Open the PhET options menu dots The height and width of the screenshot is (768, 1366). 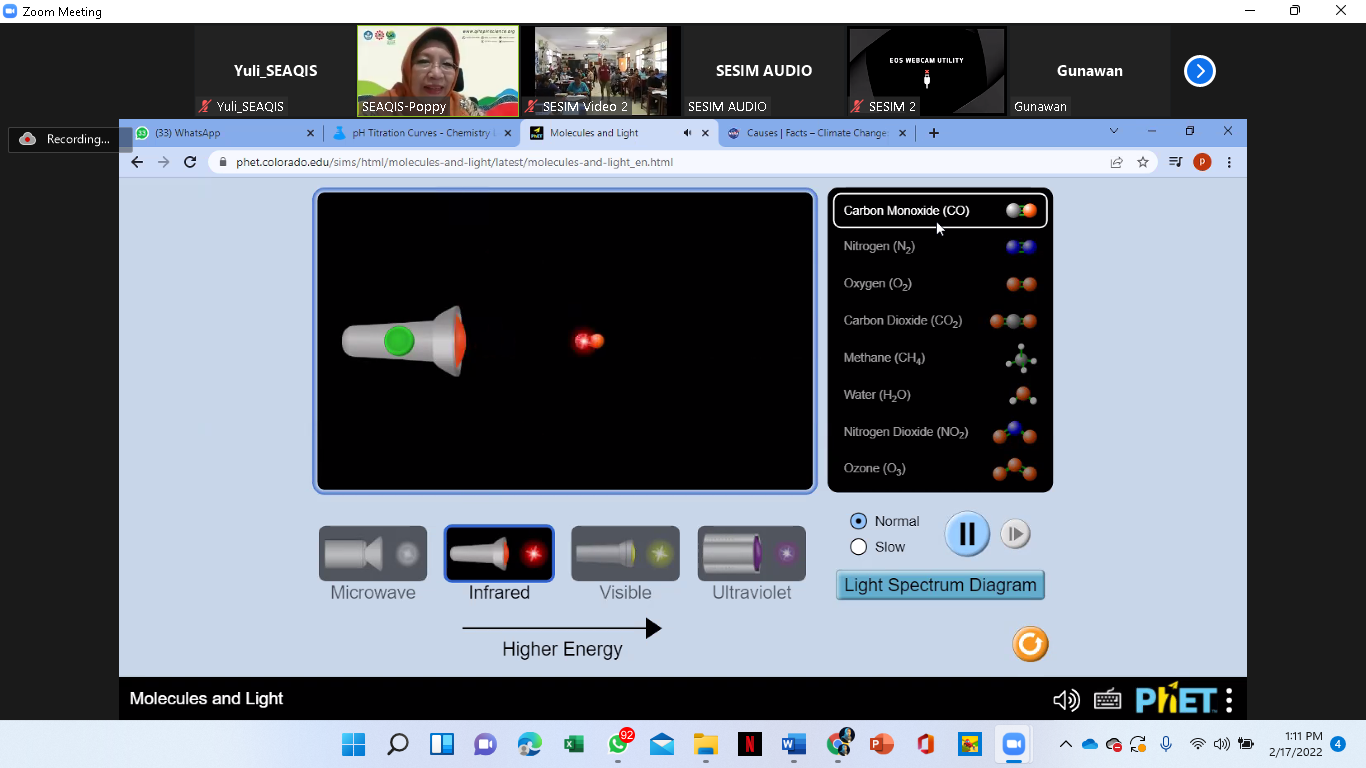coord(1229,700)
